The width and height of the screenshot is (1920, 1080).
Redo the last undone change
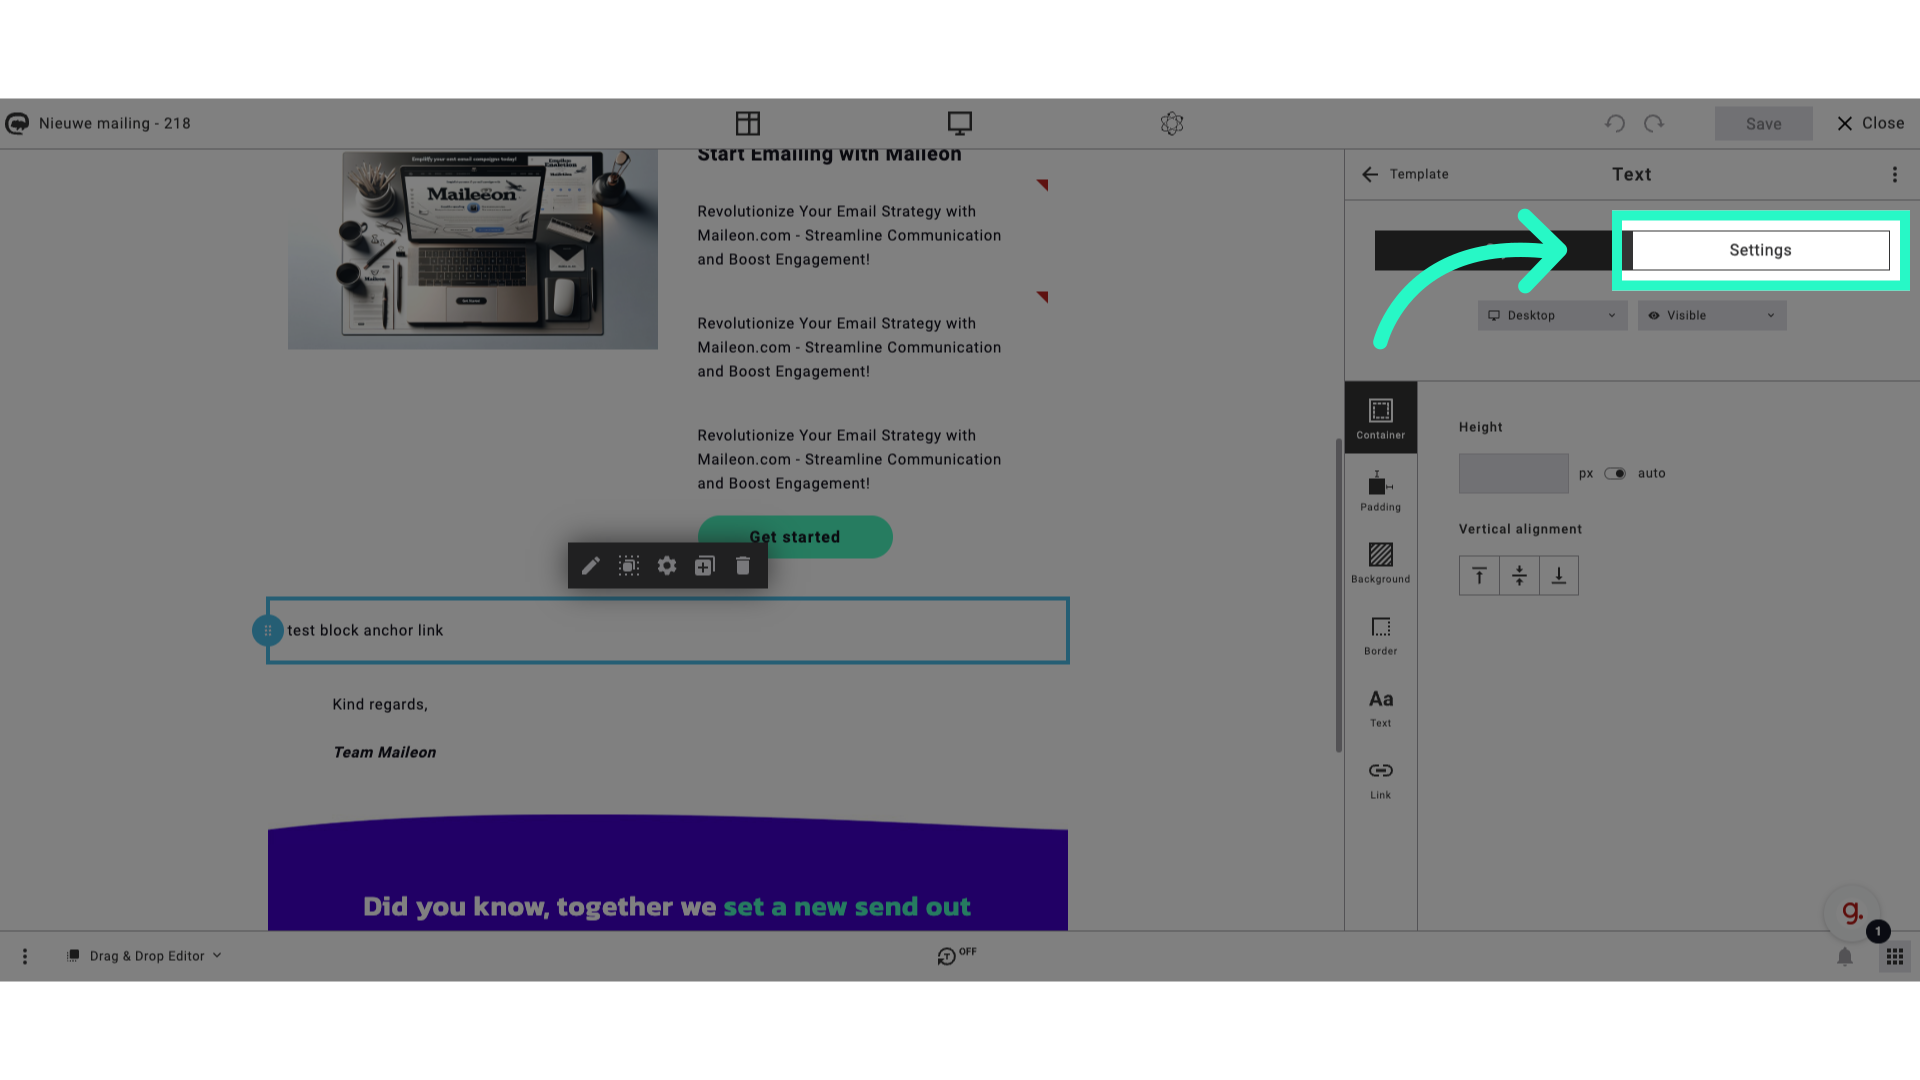[x=1654, y=123]
